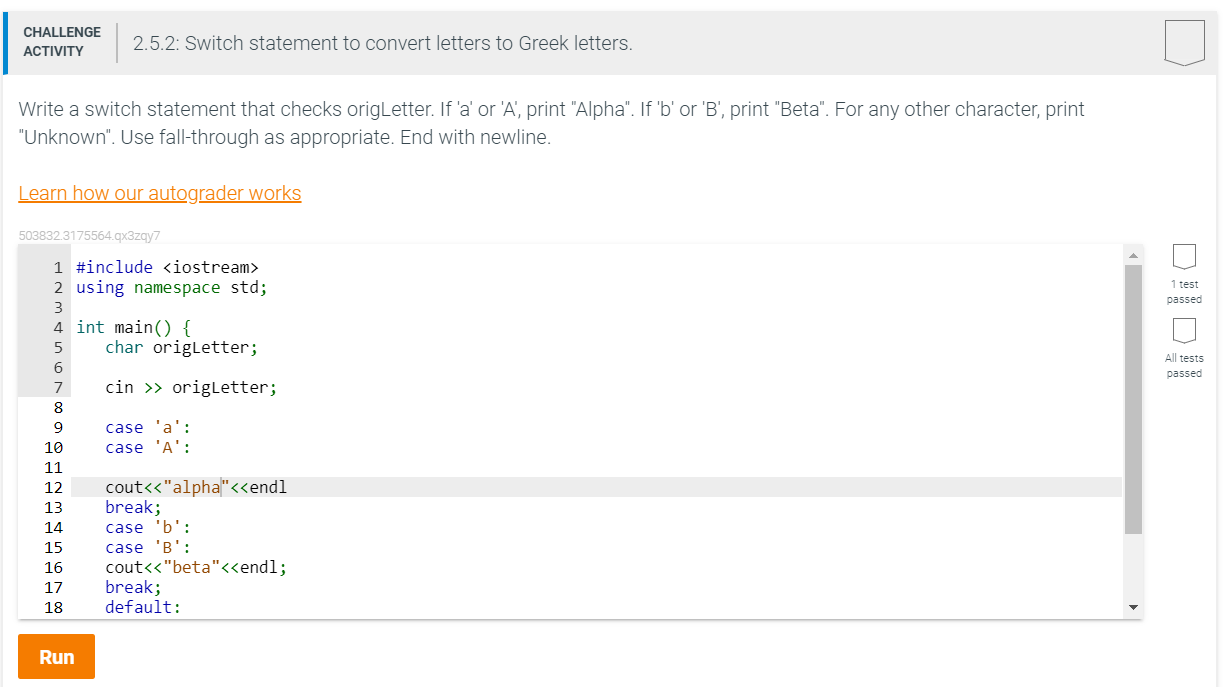Select the line number 12 in the gutter
The height and width of the screenshot is (687, 1227).
(x=53, y=487)
